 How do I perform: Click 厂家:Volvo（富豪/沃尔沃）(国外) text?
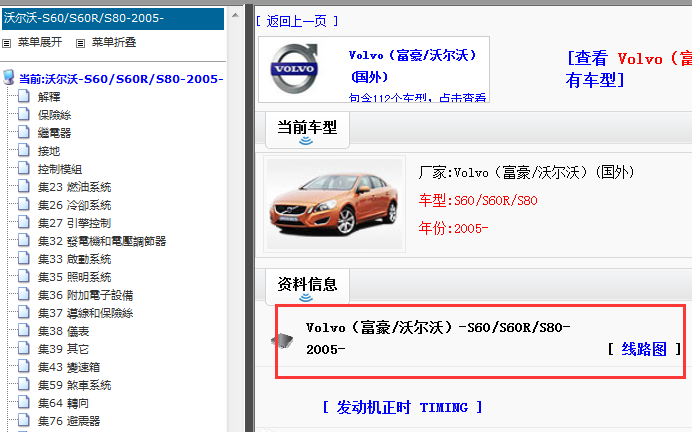[x=526, y=172]
